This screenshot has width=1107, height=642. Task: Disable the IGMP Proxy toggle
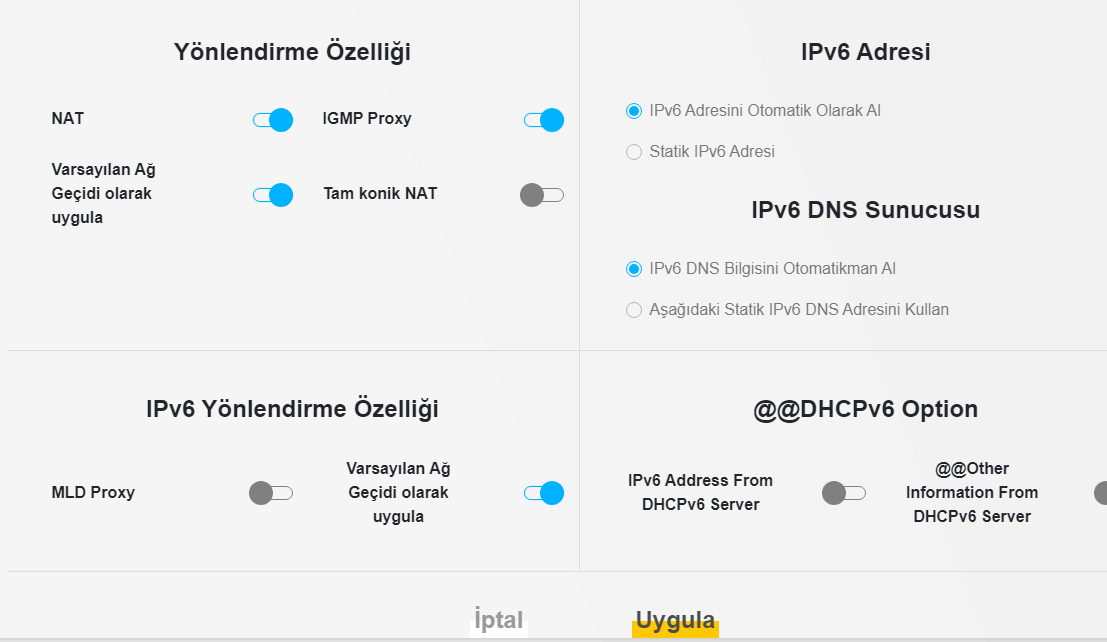(x=543, y=120)
